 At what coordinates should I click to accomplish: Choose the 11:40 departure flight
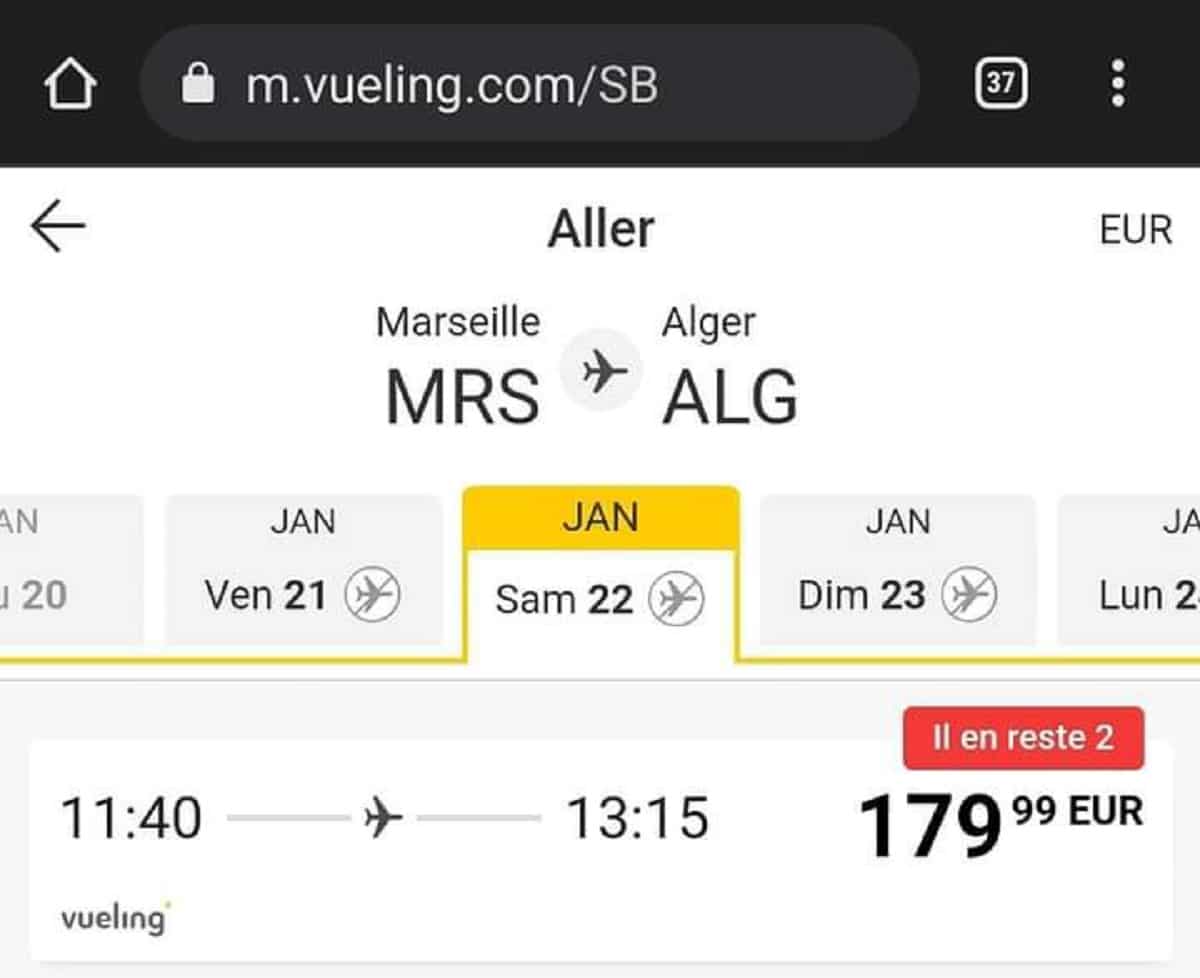click(x=132, y=819)
